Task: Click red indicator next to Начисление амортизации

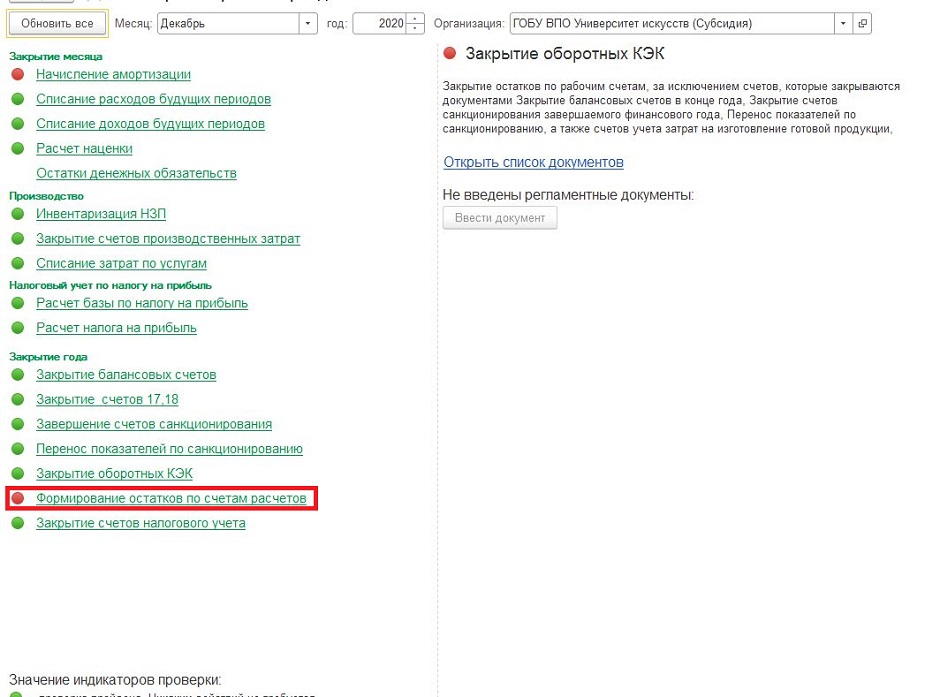Action: click(x=17, y=75)
